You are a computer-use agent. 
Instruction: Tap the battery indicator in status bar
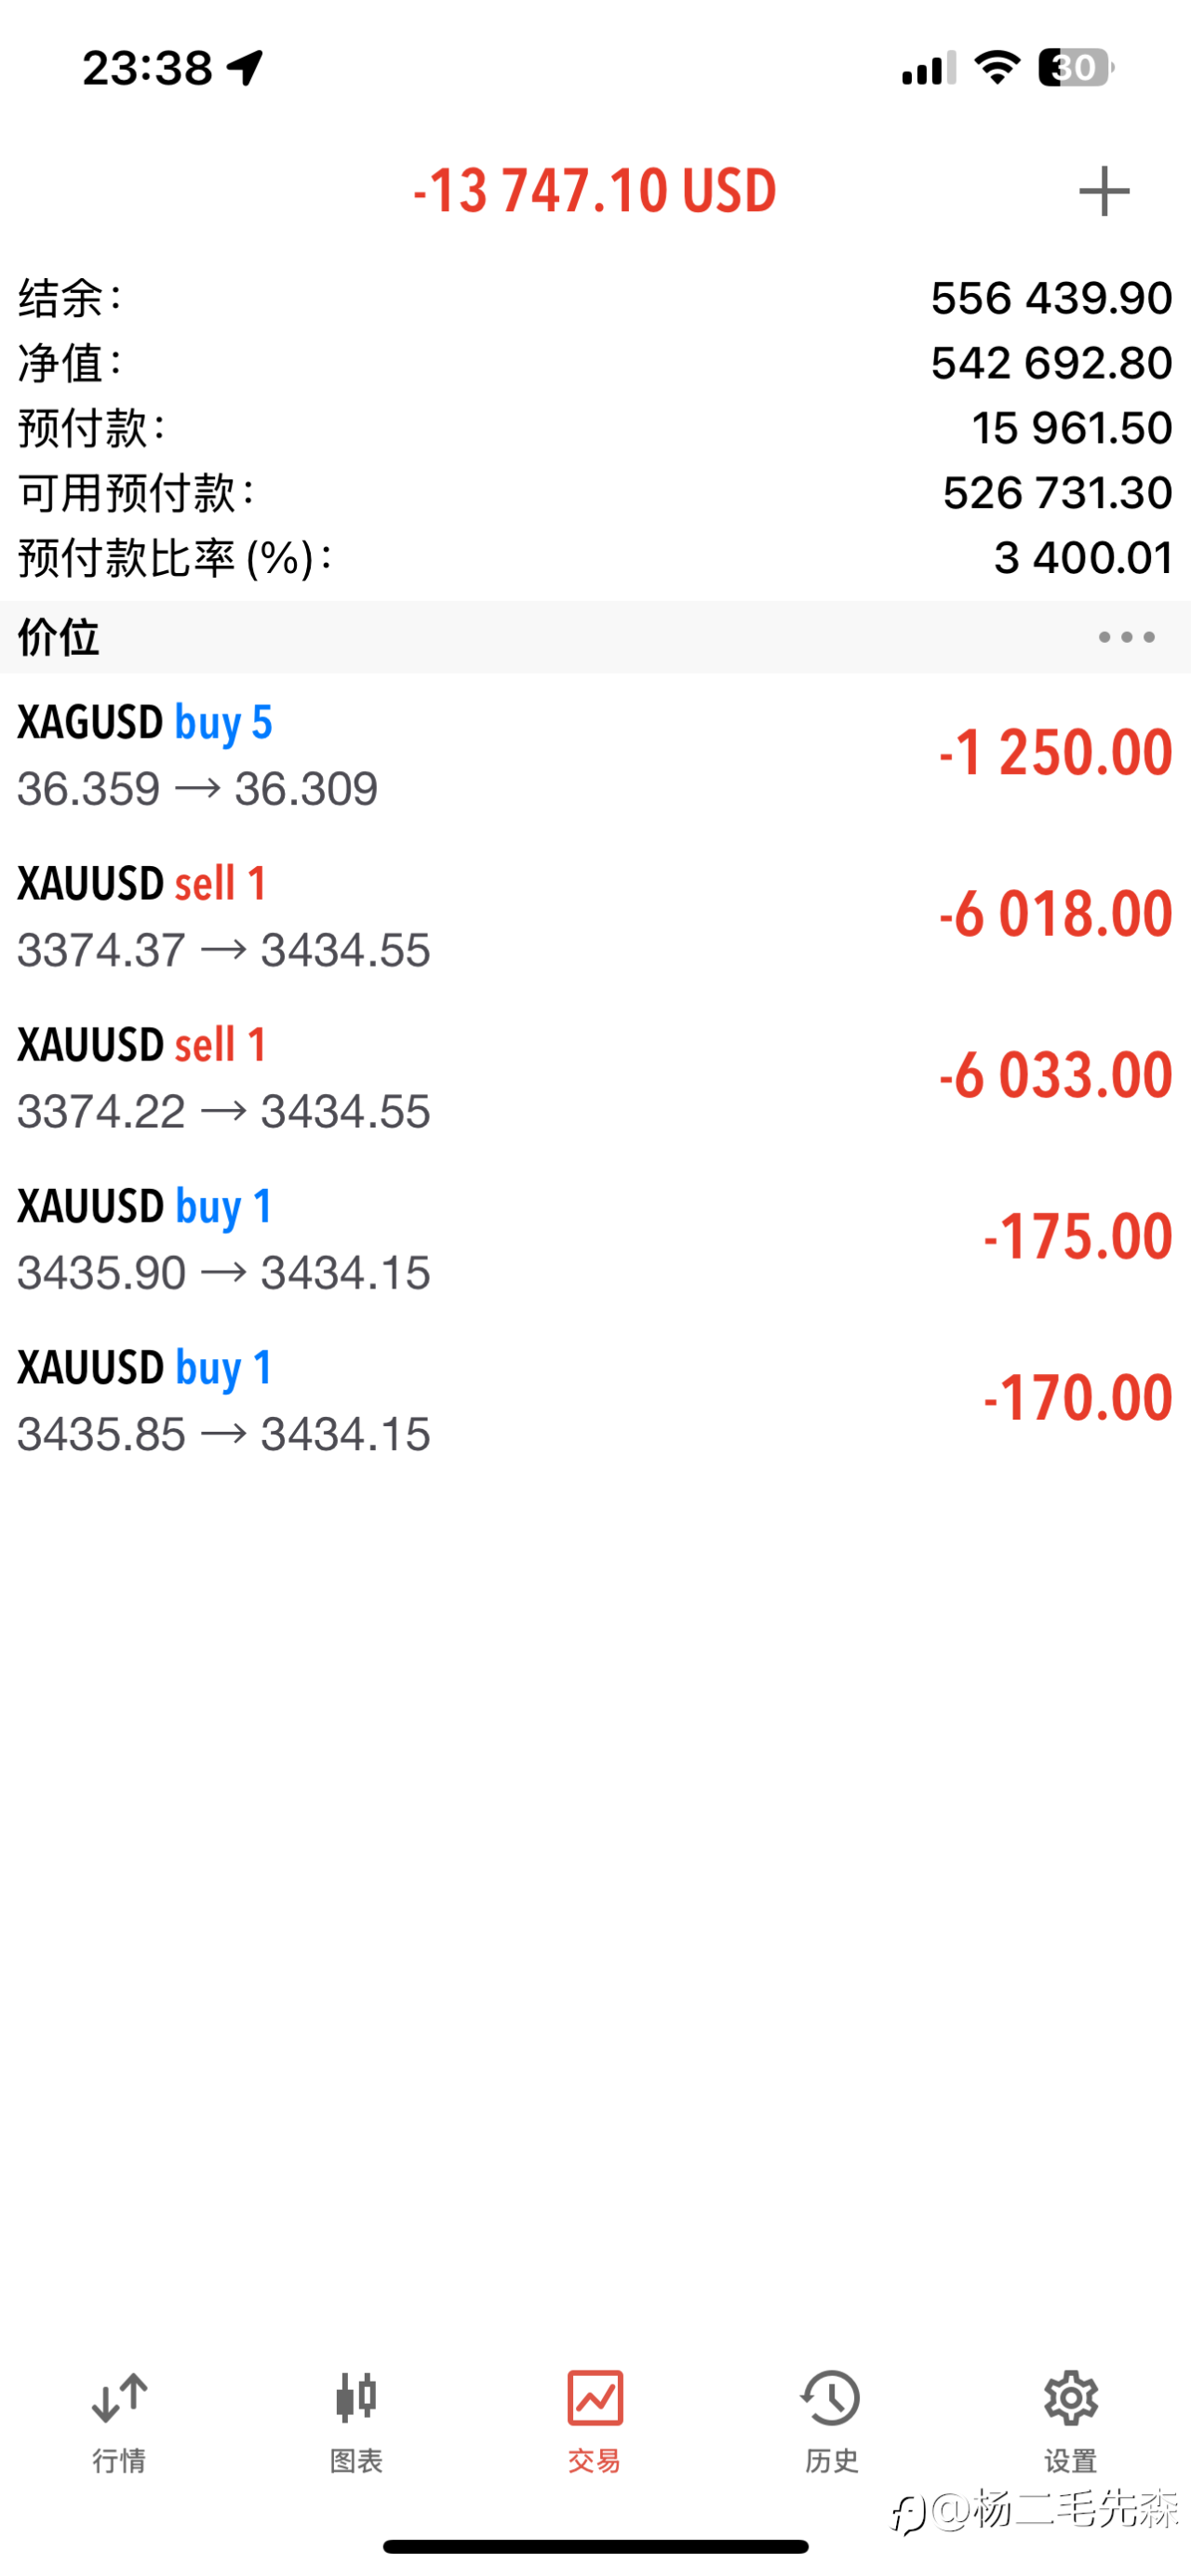click(1075, 68)
